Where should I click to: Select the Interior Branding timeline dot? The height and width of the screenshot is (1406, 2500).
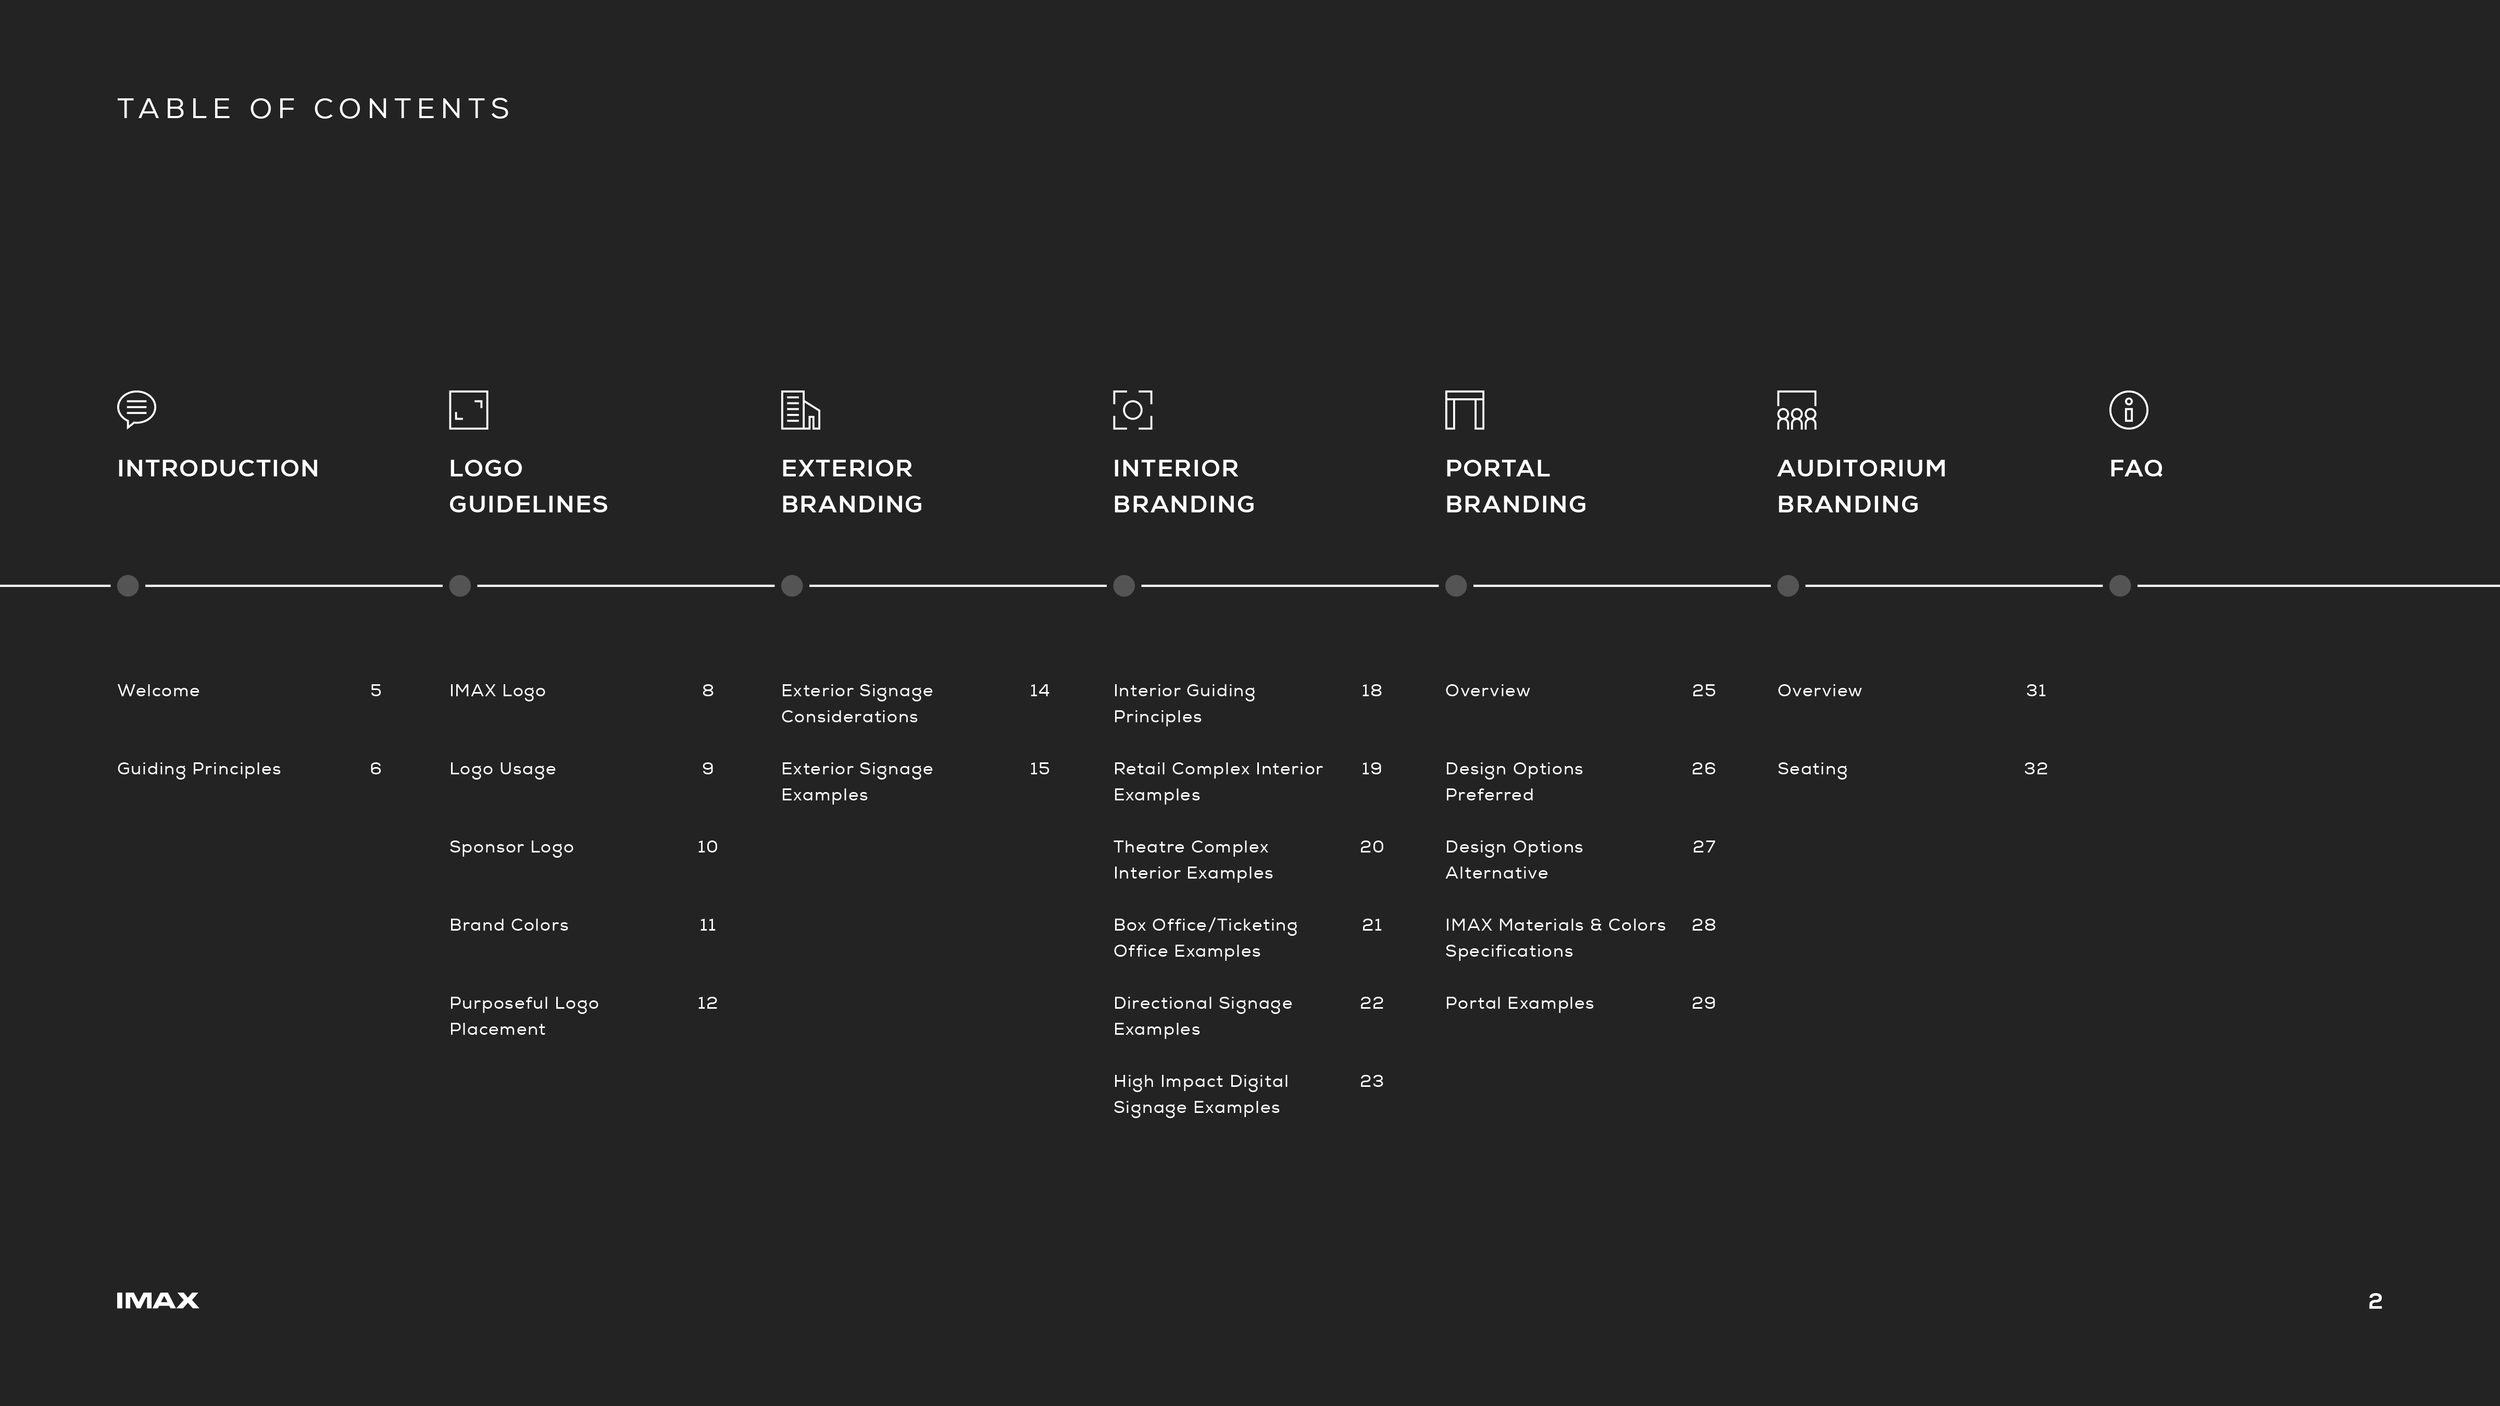(1124, 586)
